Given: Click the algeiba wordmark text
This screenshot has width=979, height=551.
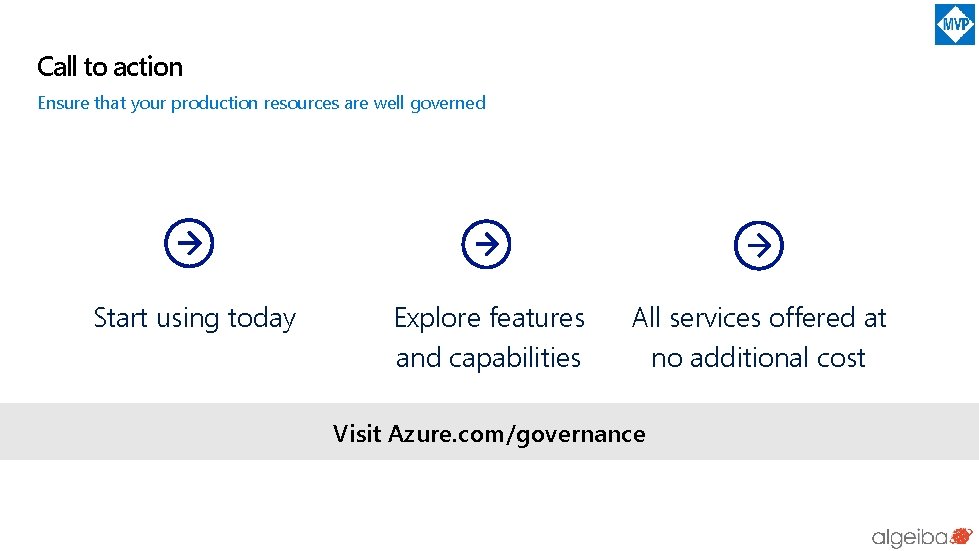Looking at the screenshot, I should pos(908,538).
